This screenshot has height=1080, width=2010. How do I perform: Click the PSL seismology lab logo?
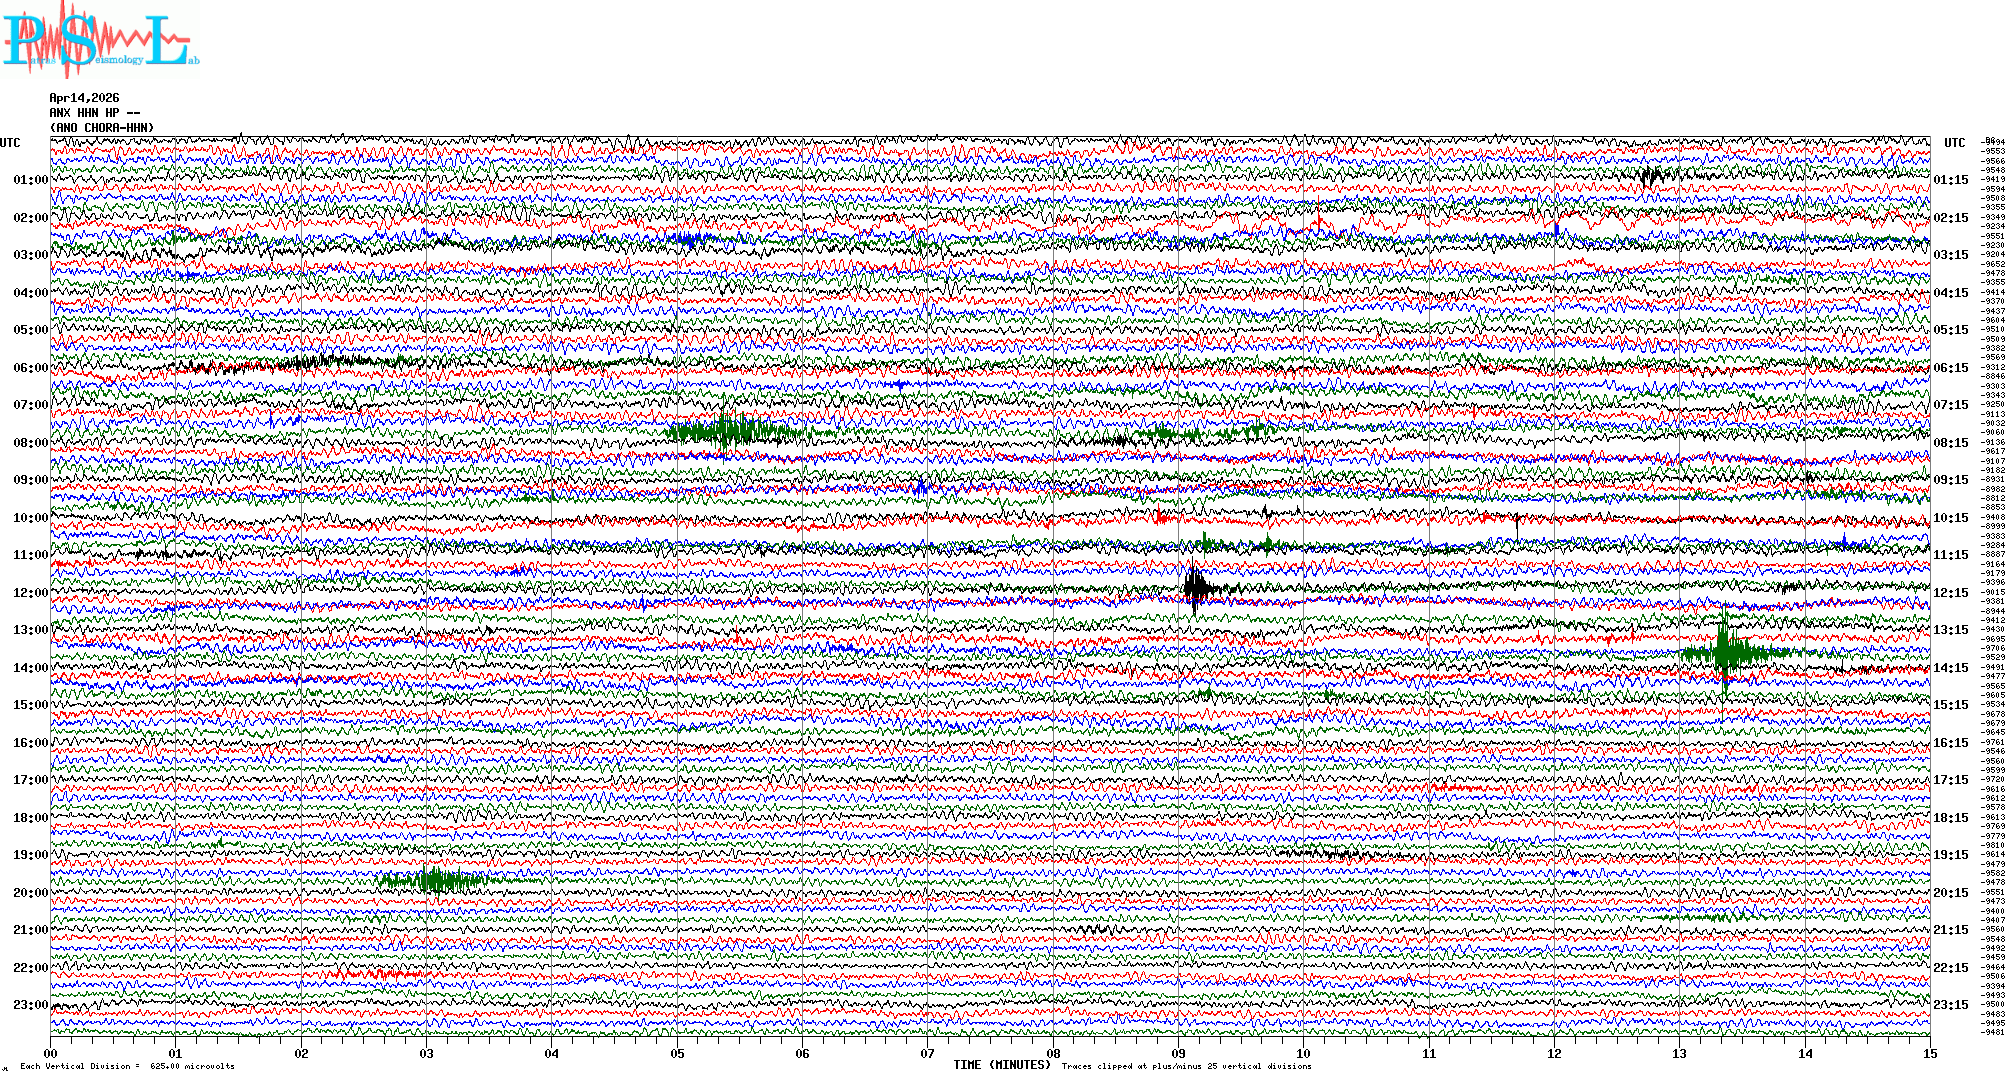coord(100,40)
